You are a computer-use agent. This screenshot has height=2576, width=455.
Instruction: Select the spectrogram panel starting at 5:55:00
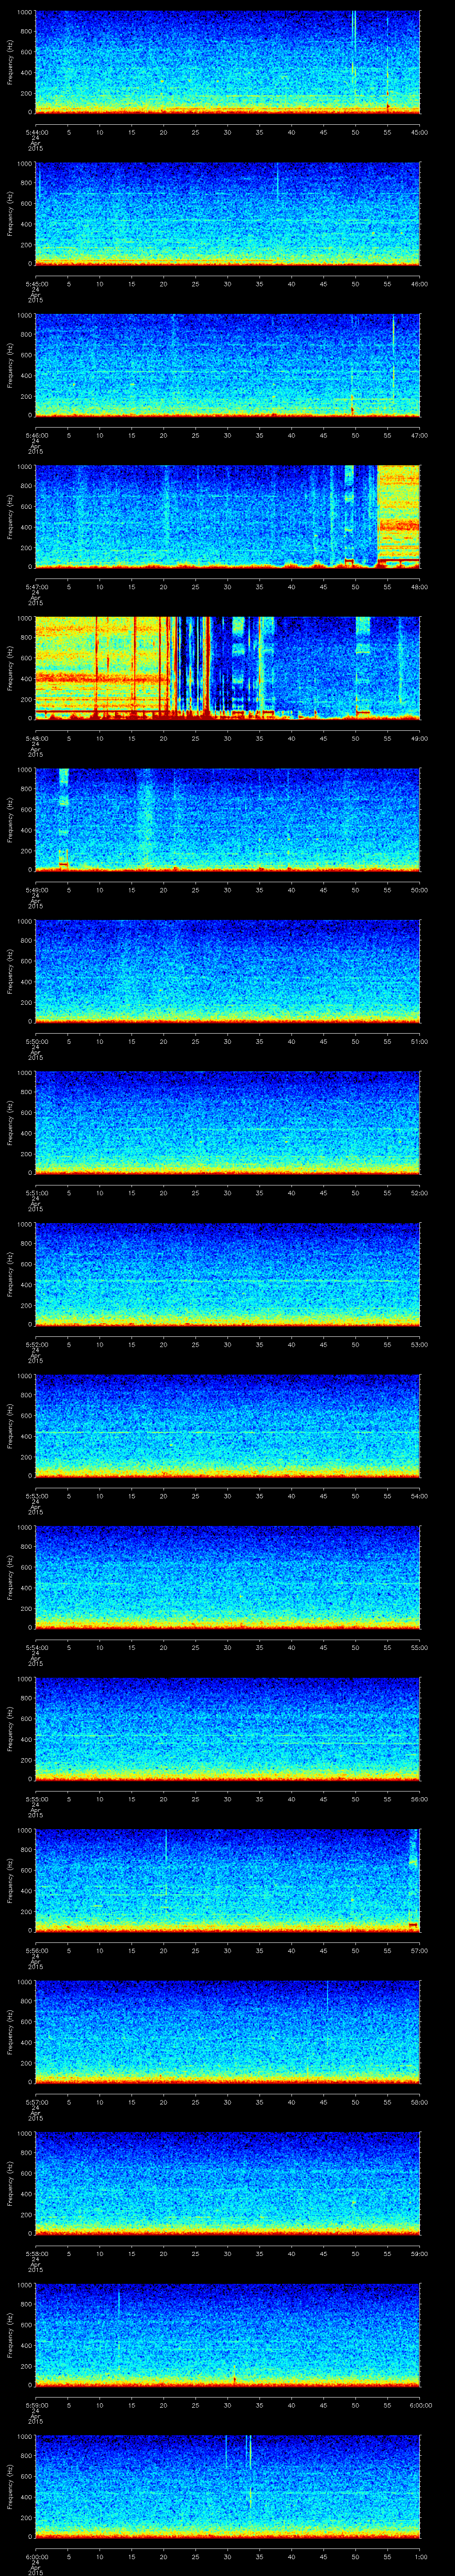coord(227,1729)
